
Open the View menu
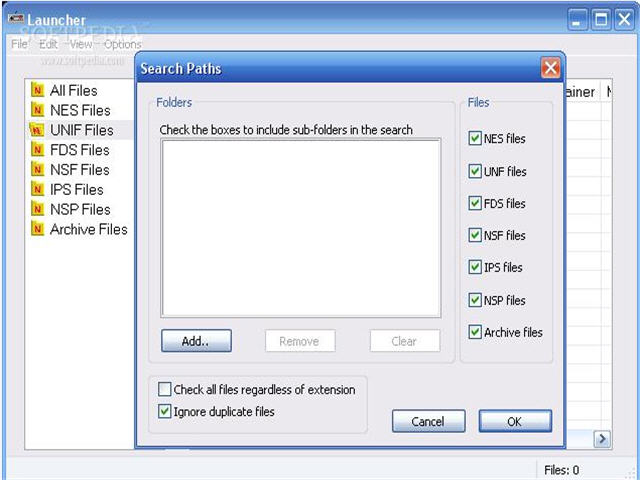81,44
